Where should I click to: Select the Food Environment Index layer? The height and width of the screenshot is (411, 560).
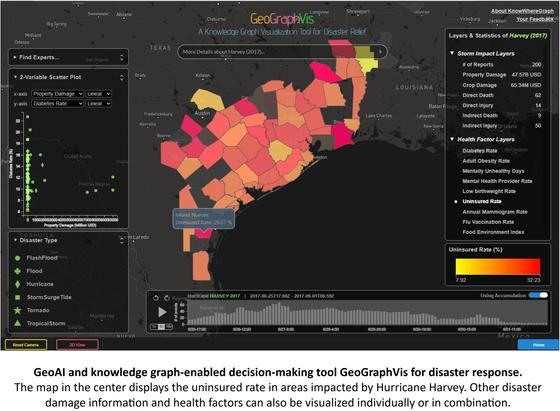493,232
